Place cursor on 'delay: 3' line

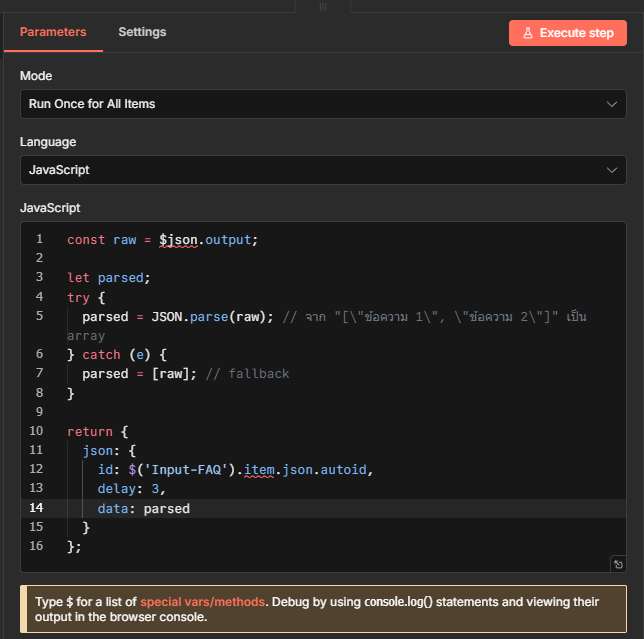(130, 489)
